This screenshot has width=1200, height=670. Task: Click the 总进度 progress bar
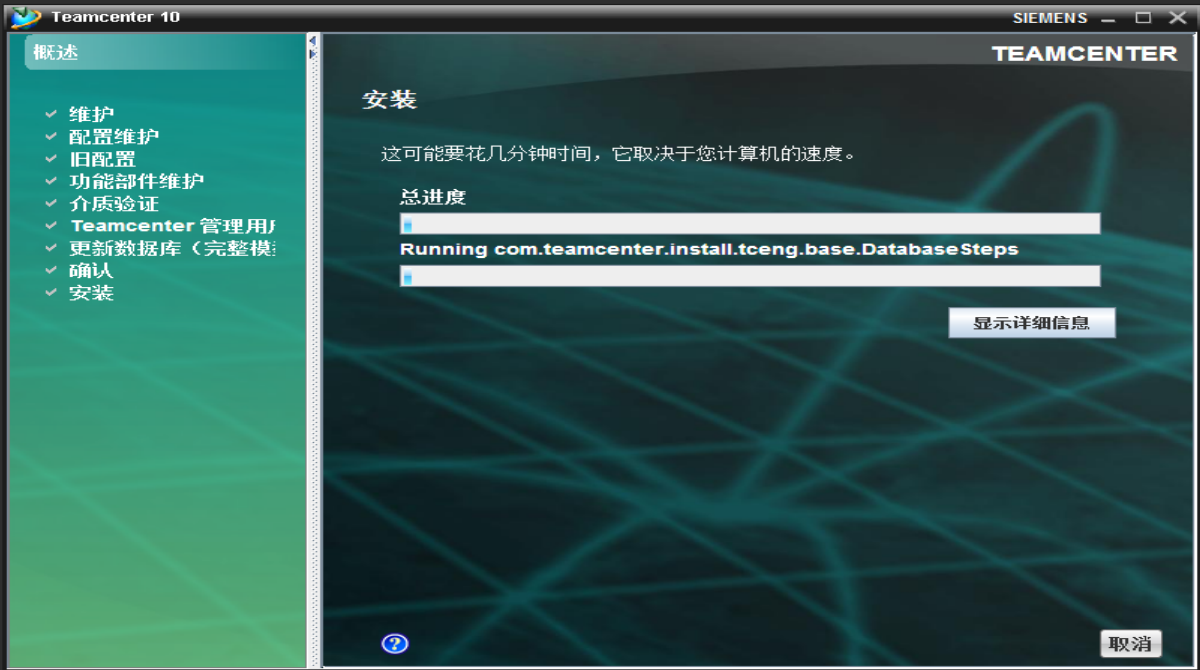[750, 223]
